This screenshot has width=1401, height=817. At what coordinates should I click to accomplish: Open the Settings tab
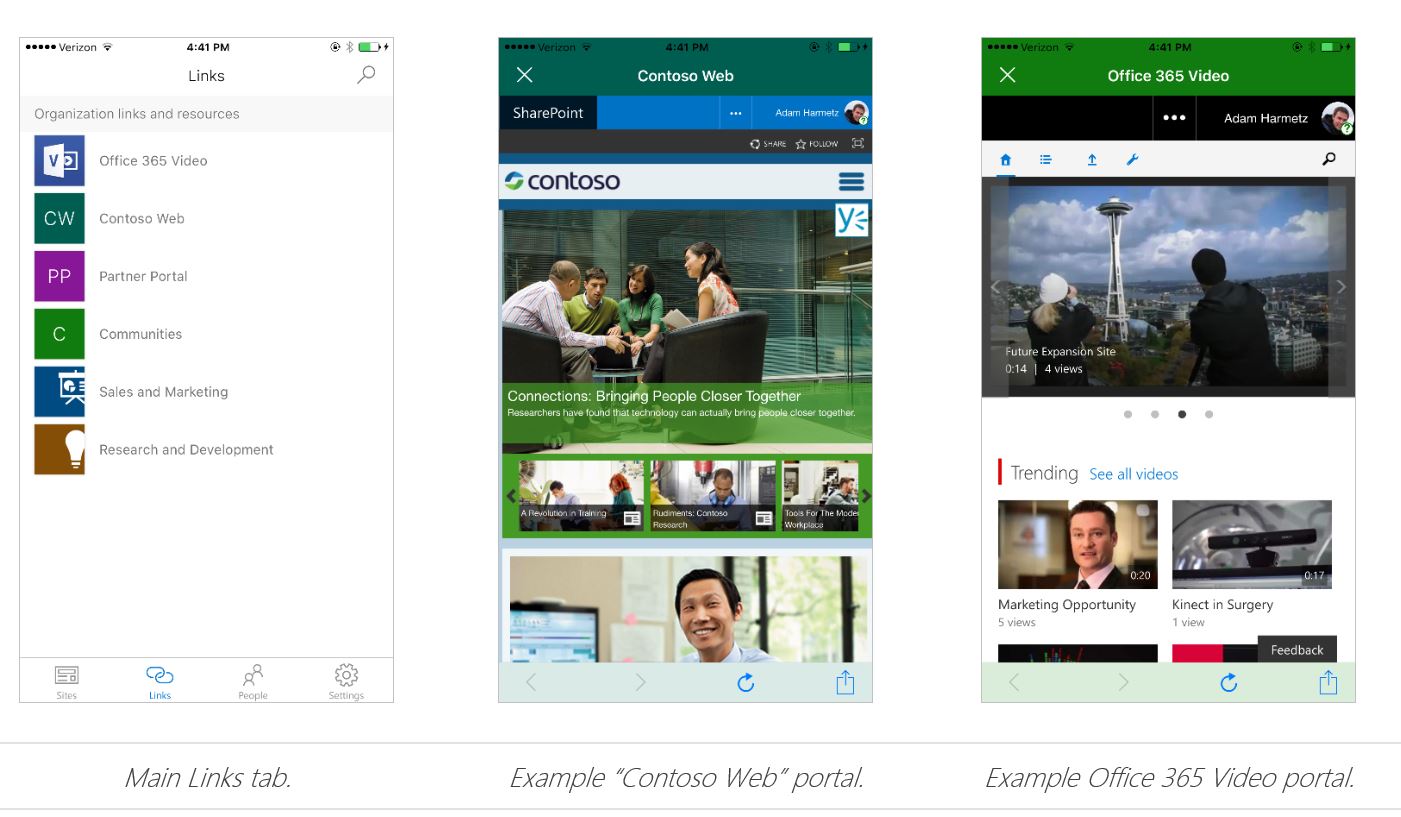pos(346,682)
